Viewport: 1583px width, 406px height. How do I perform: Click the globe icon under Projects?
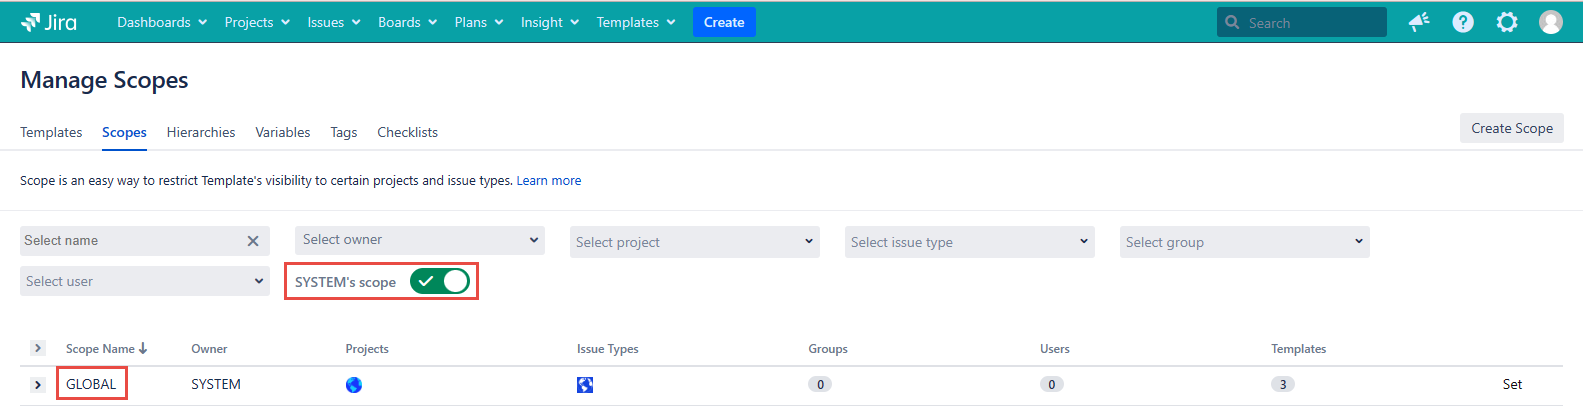click(x=354, y=385)
